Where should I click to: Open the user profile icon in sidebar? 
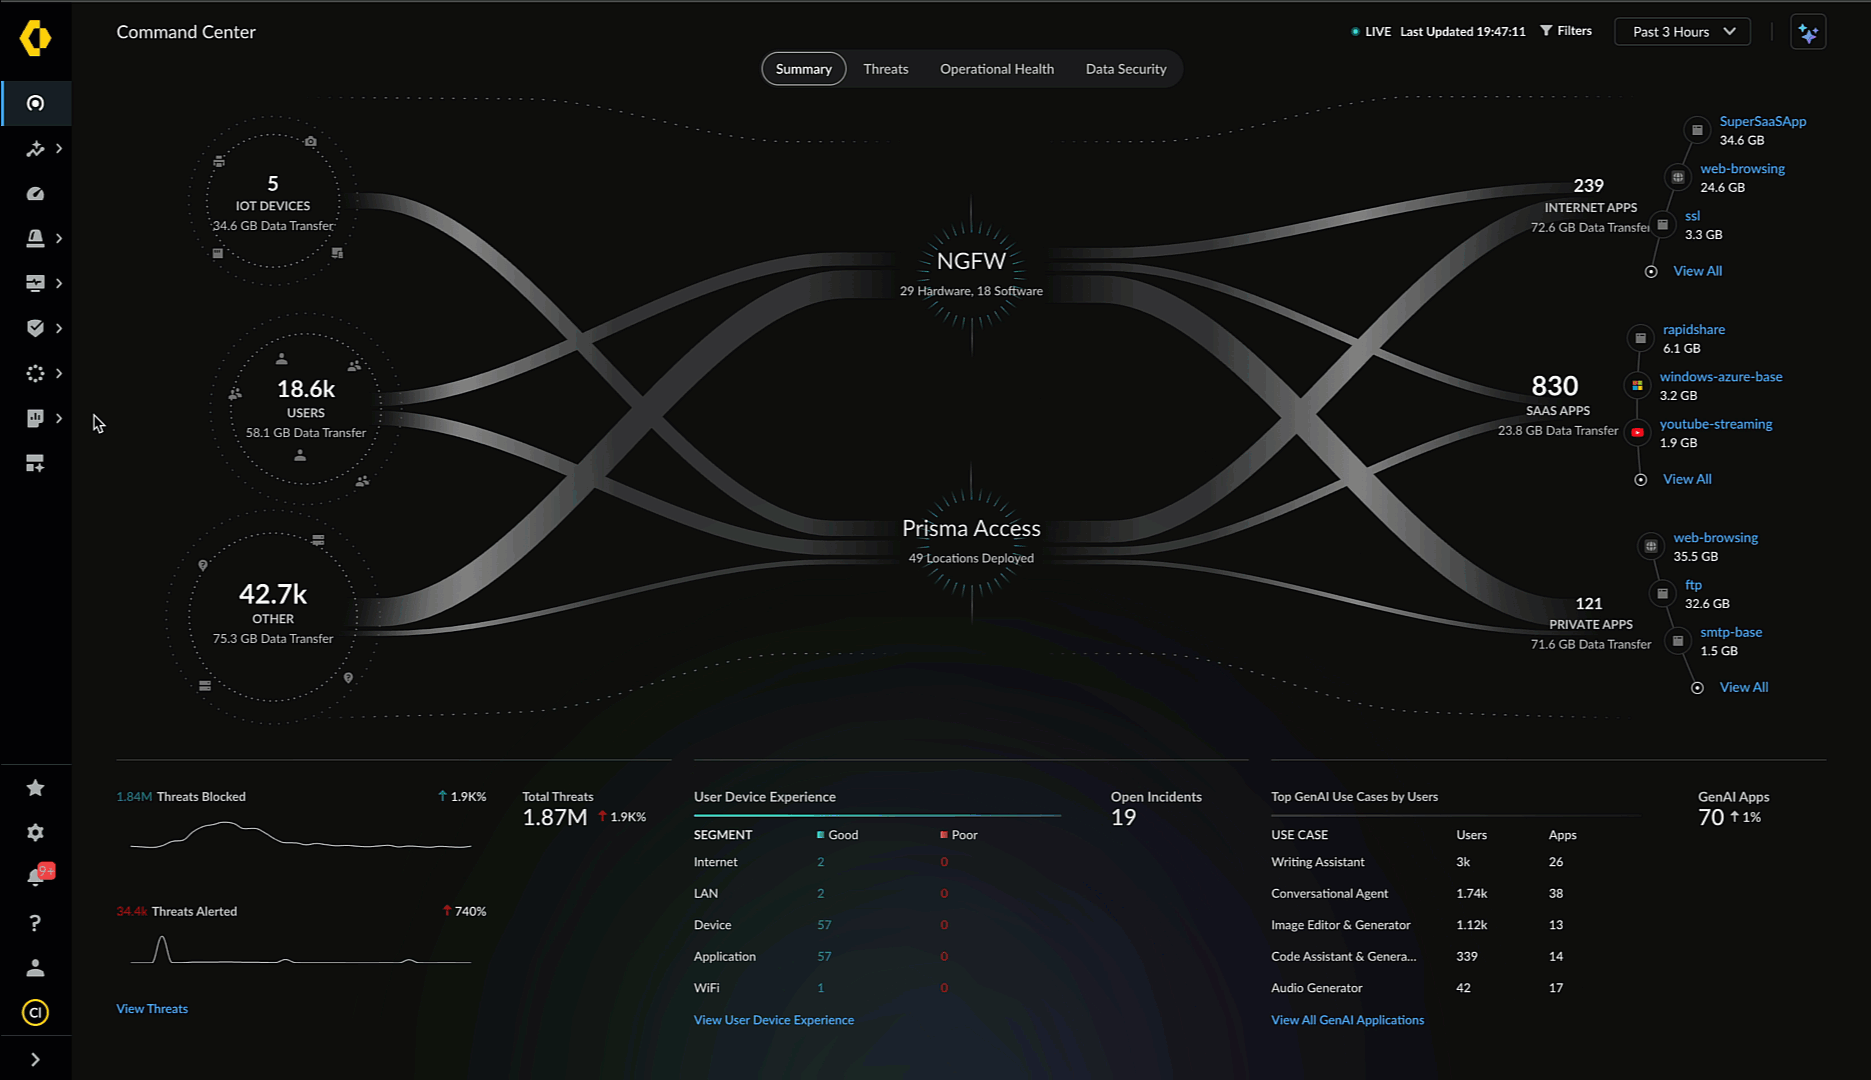coord(35,968)
